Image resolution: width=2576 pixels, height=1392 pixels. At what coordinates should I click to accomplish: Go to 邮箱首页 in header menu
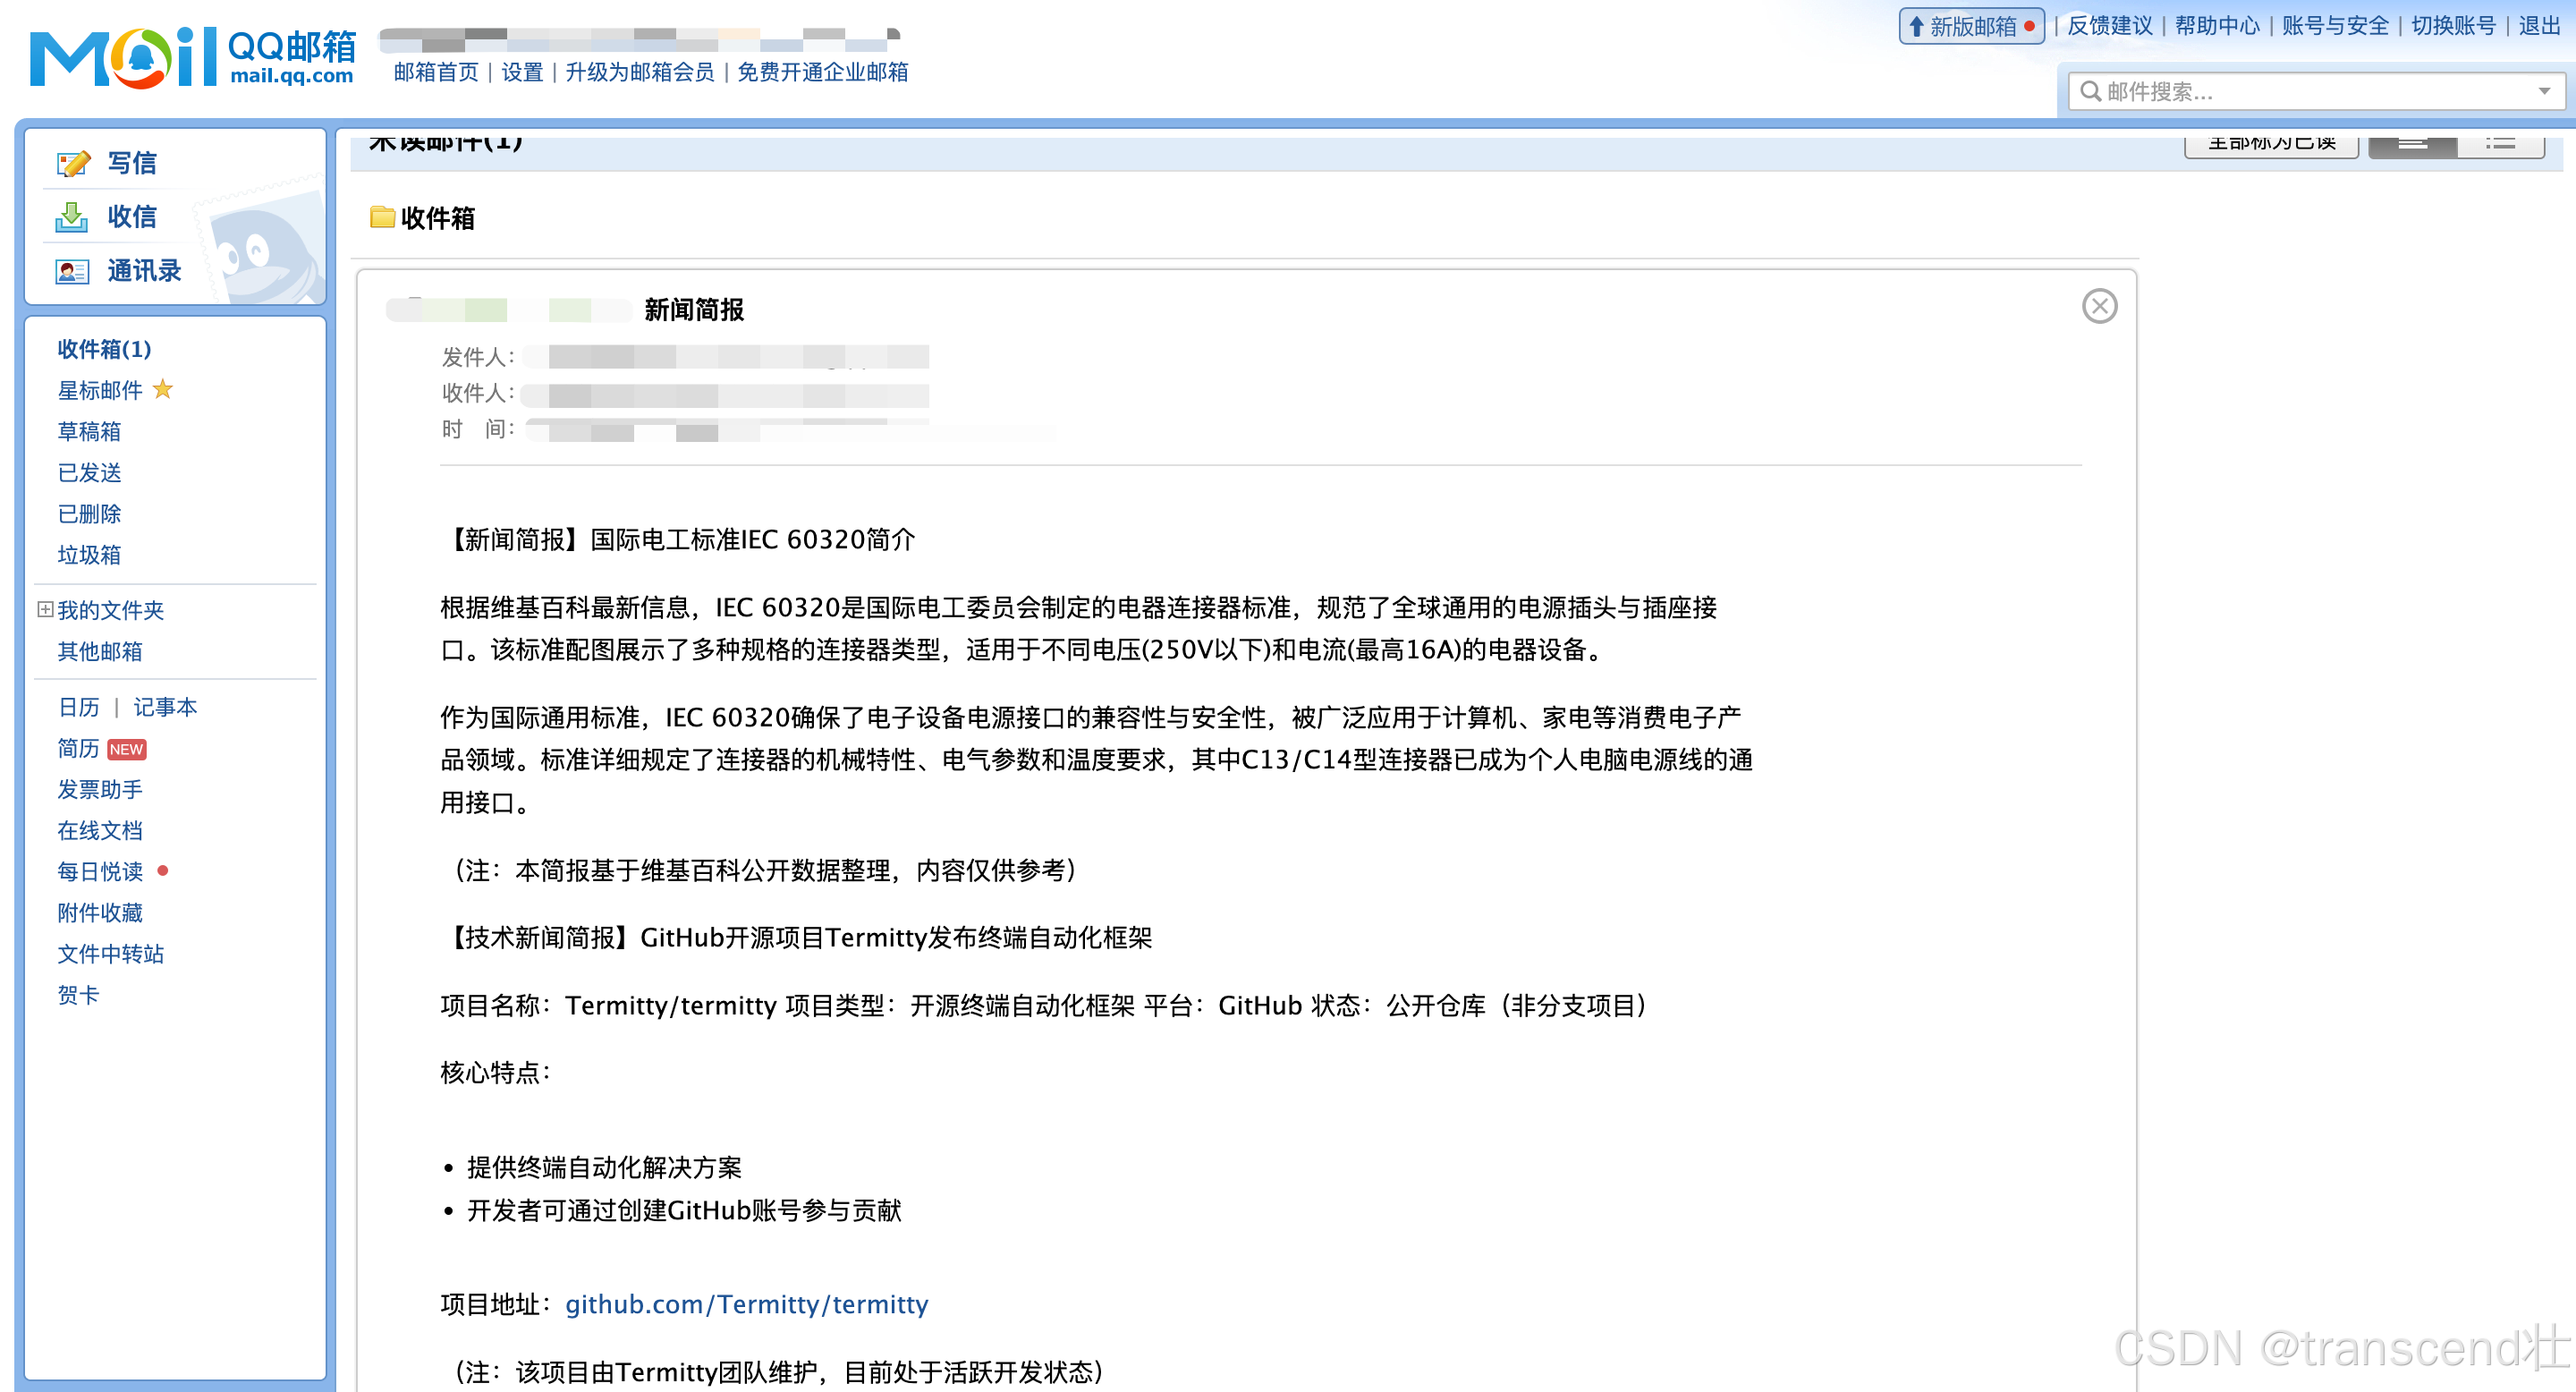[x=436, y=72]
